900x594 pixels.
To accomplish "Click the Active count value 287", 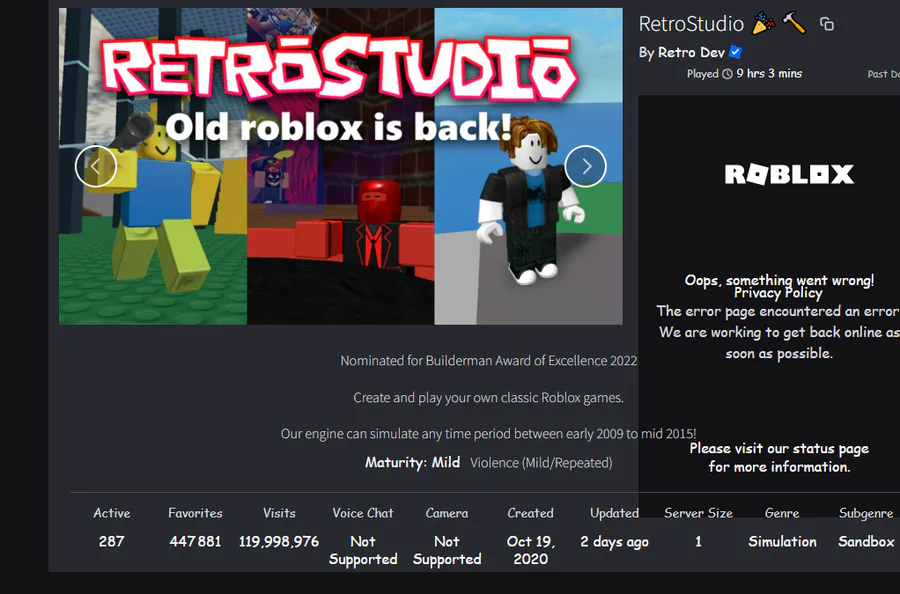I will point(111,541).
